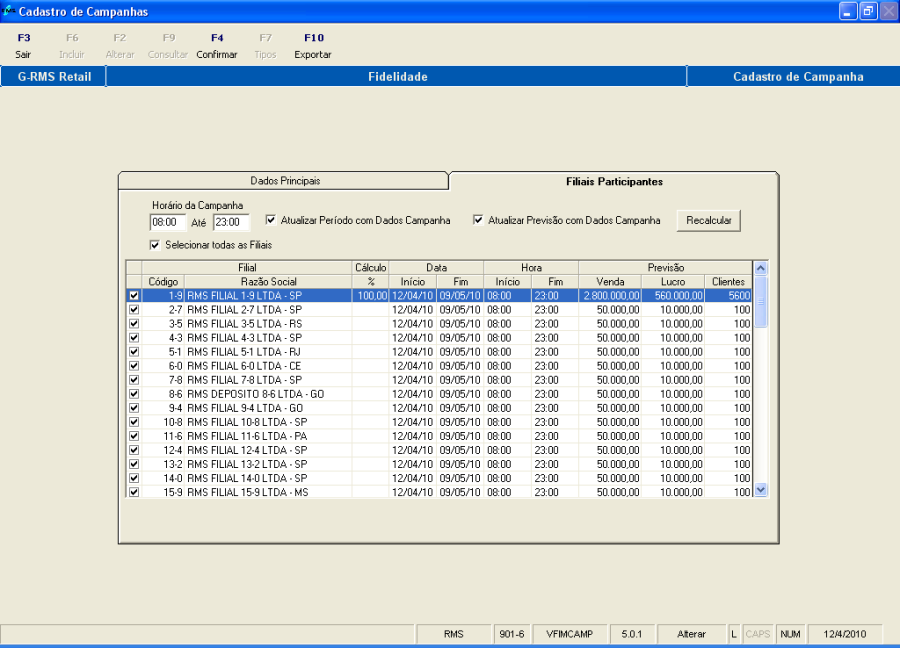Image resolution: width=900 pixels, height=648 pixels.
Task: Click F3 Sair to exit
Action: point(24,46)
